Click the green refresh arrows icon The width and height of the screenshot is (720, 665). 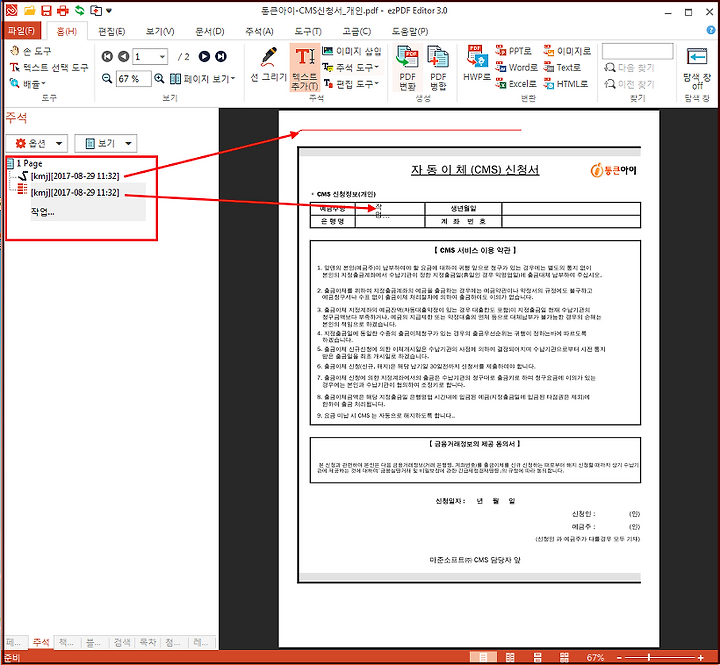pyautogui.click(x=79, y=11)
